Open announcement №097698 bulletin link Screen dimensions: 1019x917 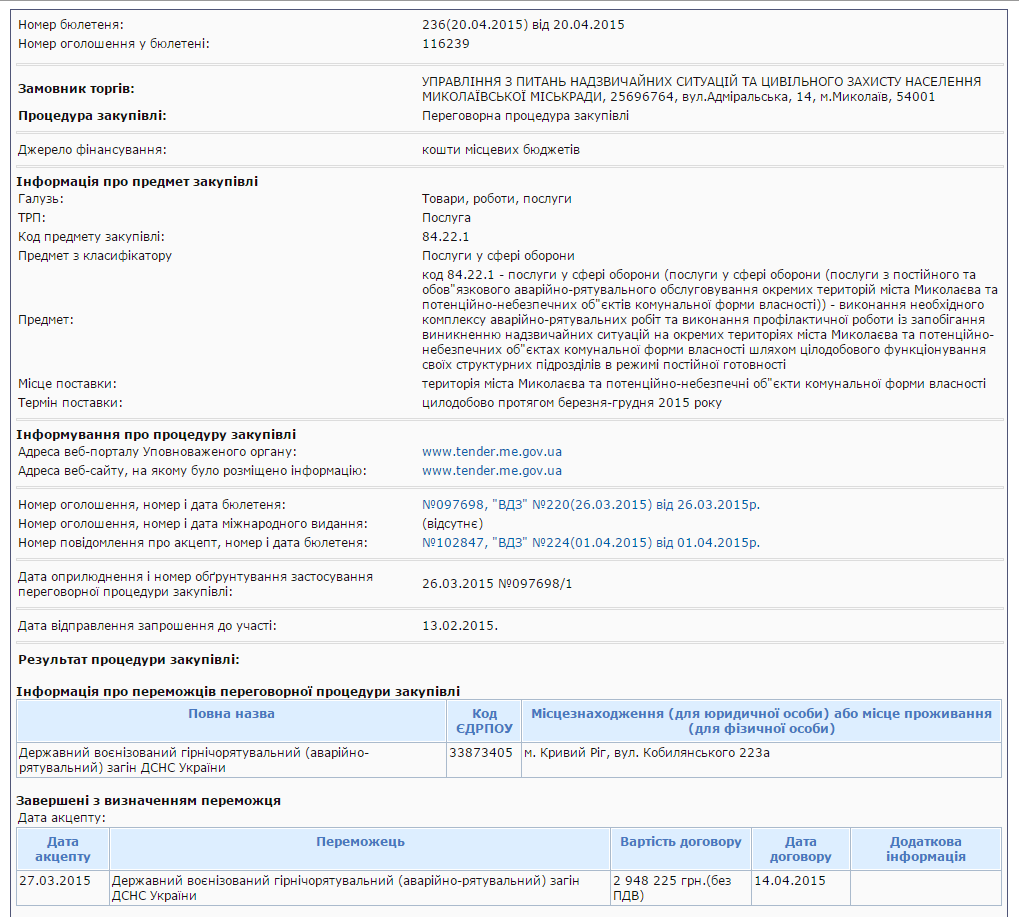click(590, 505)
